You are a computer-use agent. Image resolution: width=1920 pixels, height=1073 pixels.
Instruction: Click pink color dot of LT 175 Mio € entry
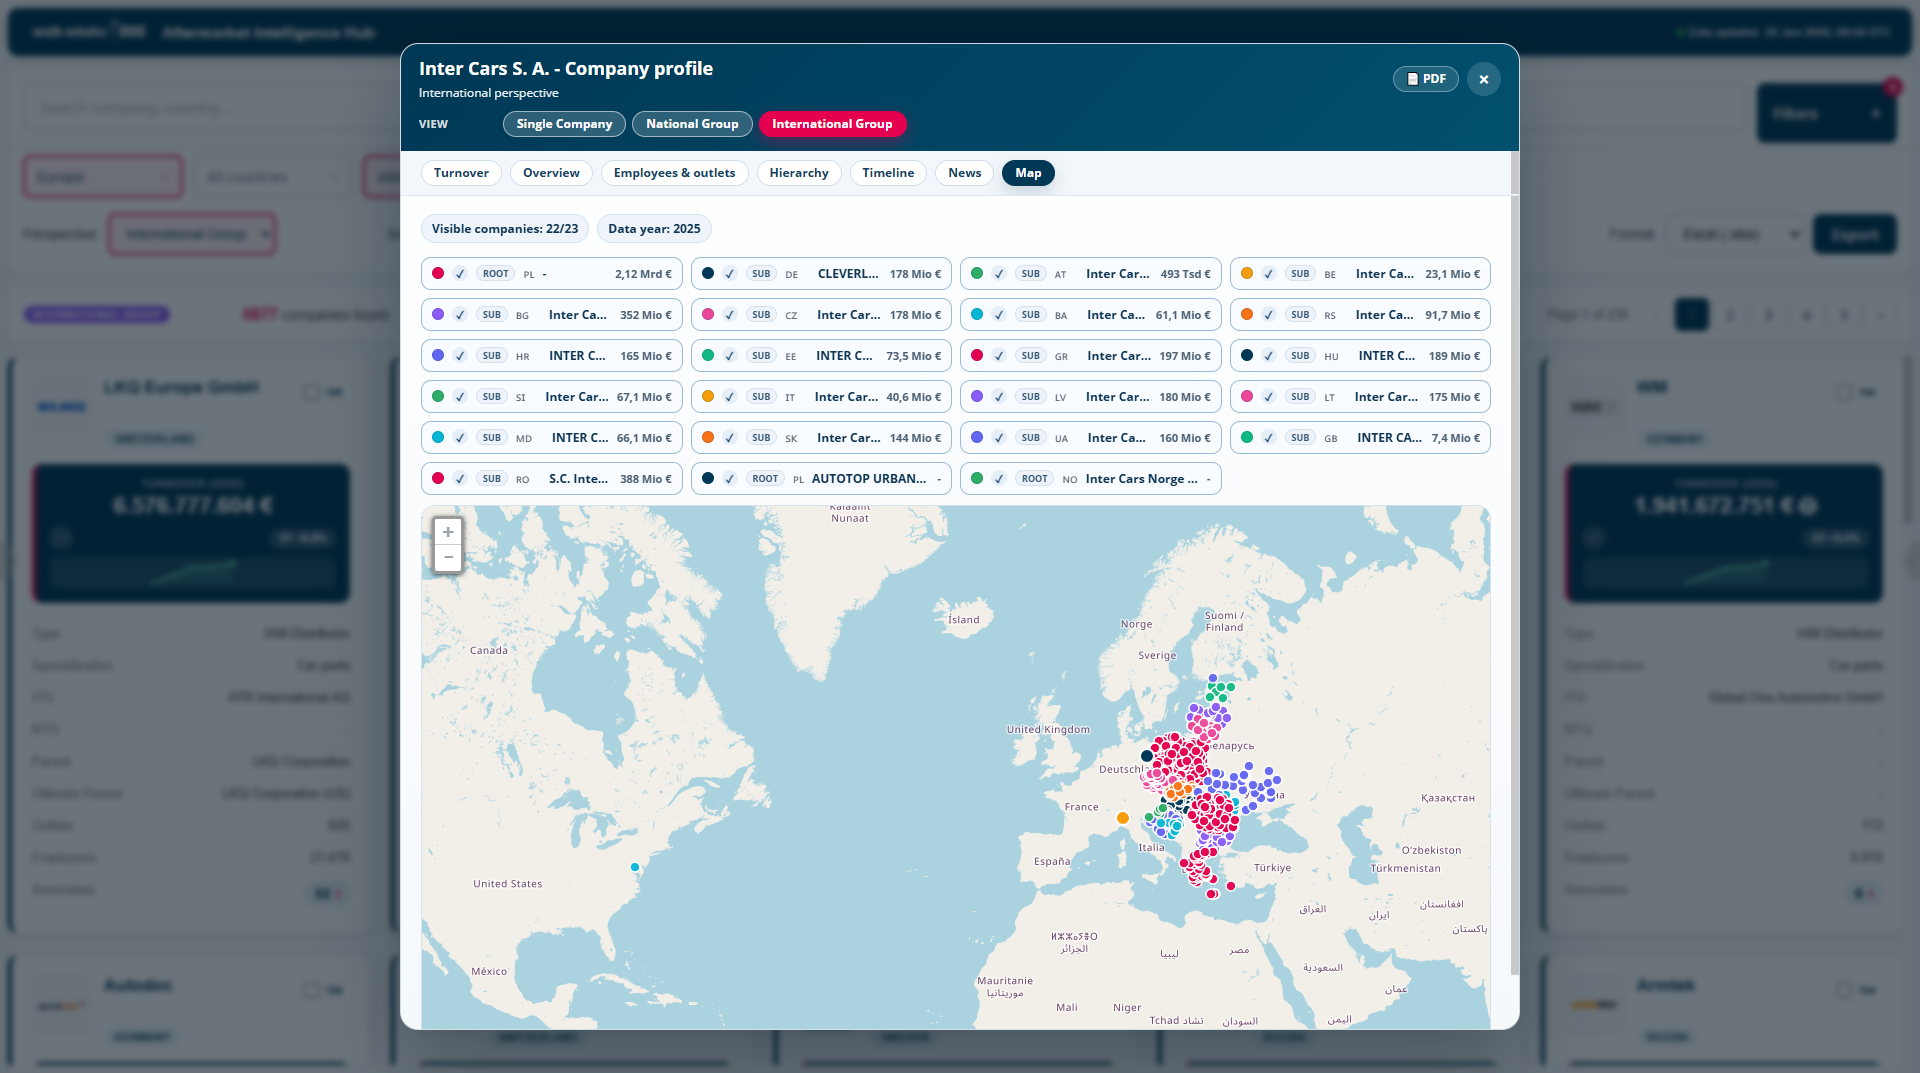(1247, 396)
